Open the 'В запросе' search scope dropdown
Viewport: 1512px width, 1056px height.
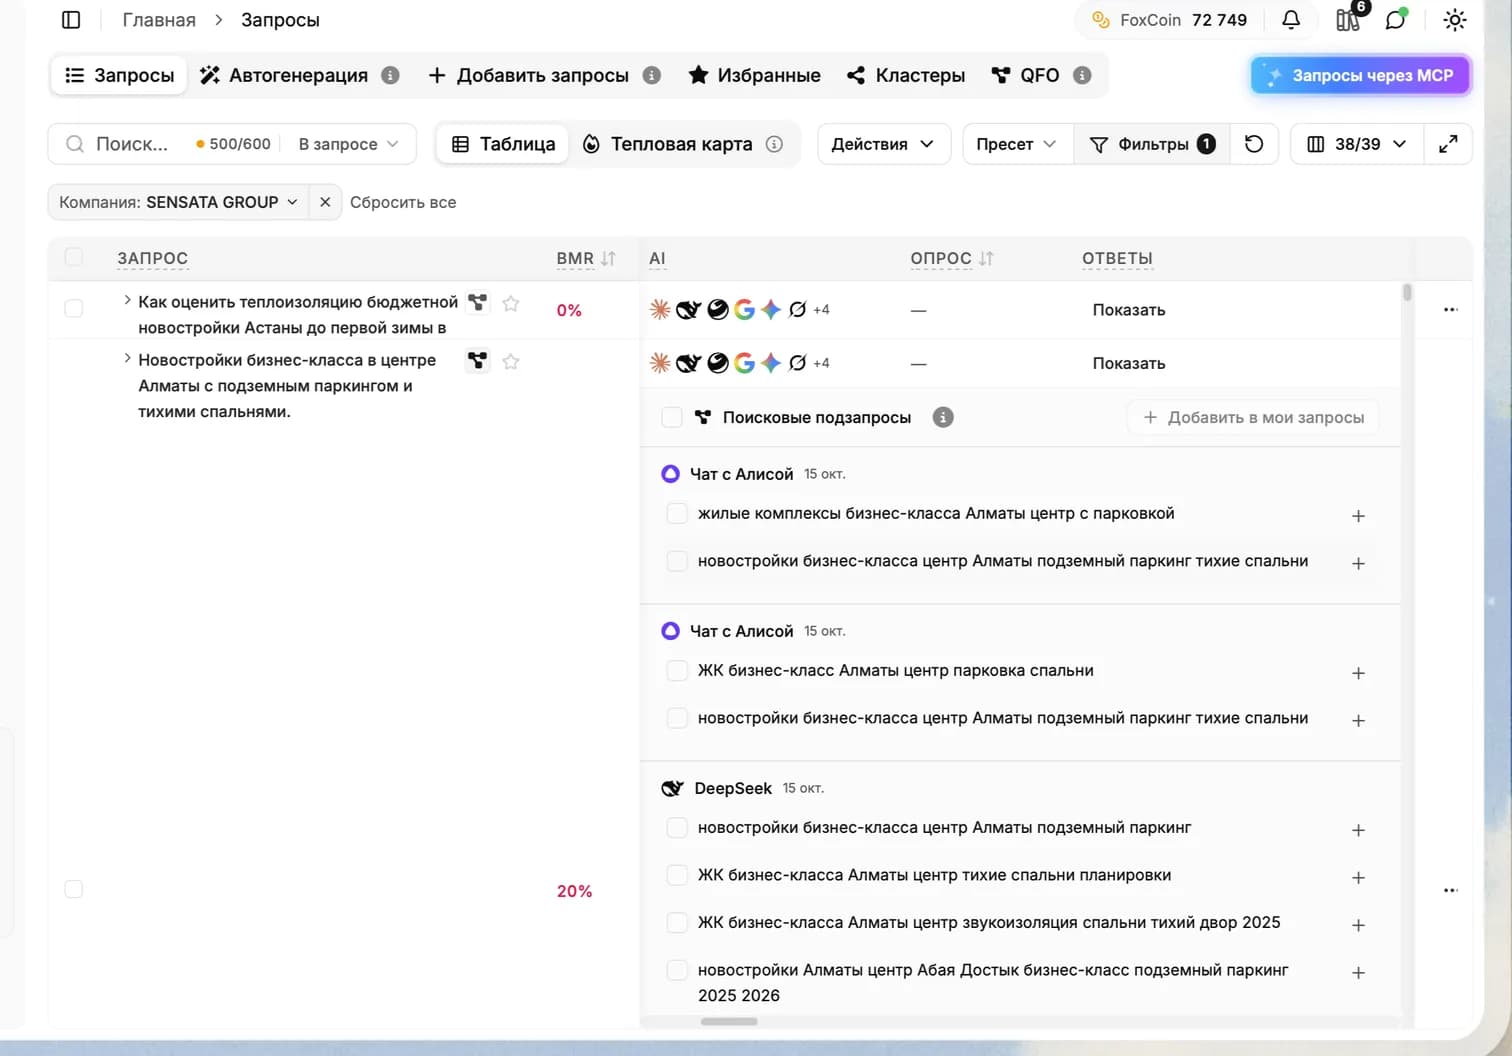(x=348, y=144)
